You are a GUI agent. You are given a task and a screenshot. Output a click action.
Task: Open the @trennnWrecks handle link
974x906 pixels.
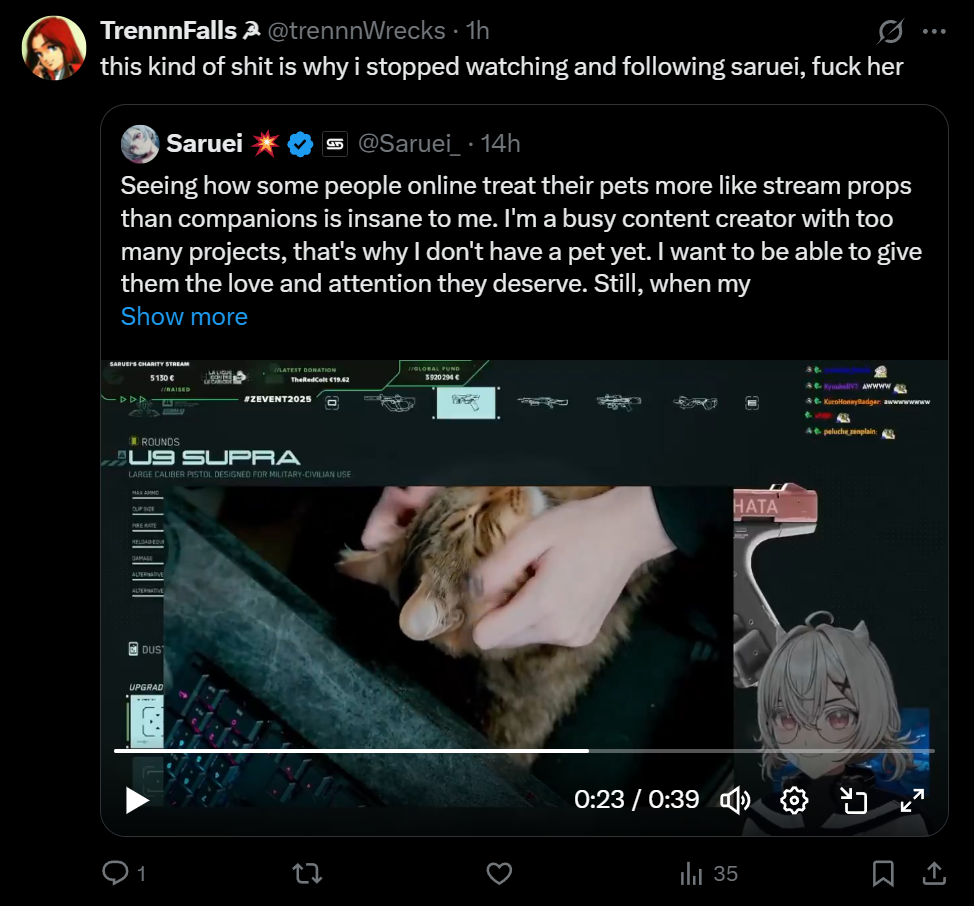point(356,30)
